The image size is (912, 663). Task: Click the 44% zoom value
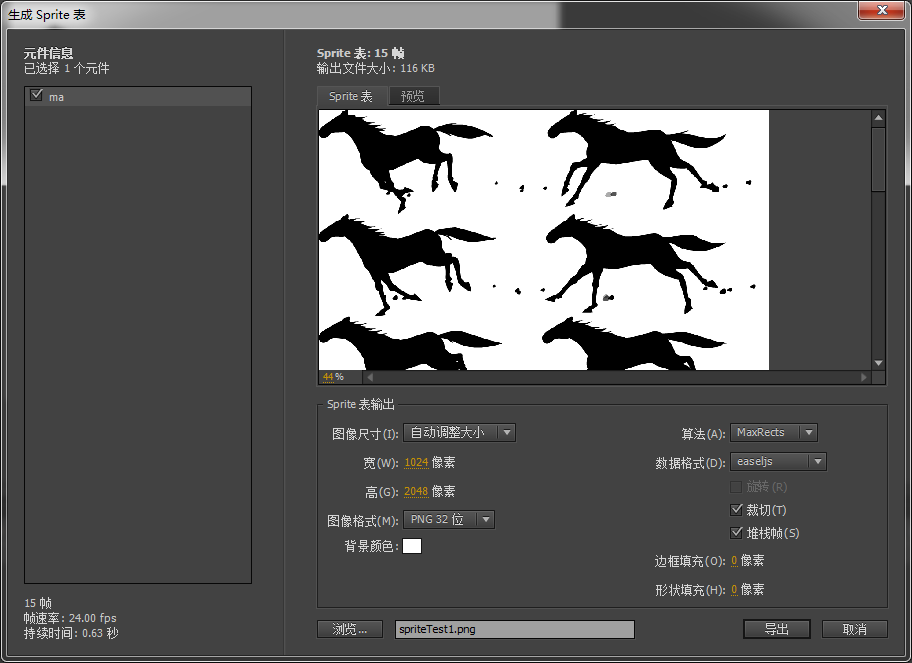pos(333,377)
